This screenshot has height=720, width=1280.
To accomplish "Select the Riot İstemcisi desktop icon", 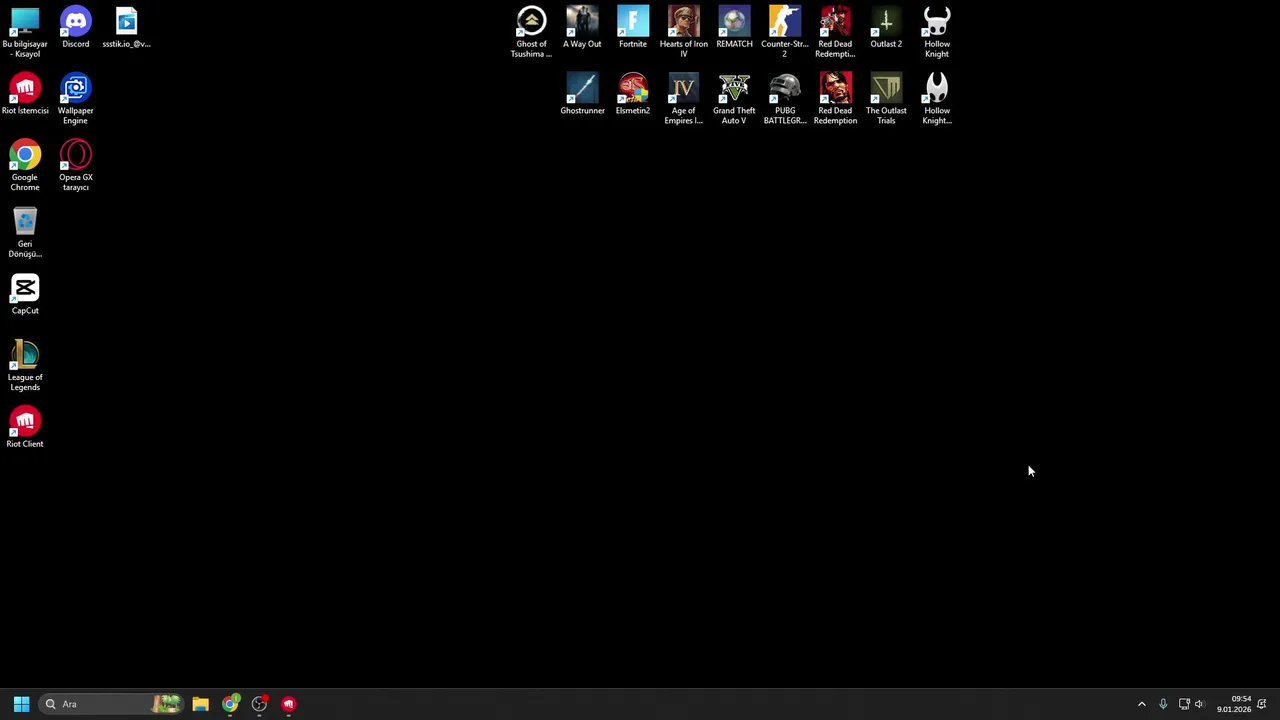I will point(25,94).
